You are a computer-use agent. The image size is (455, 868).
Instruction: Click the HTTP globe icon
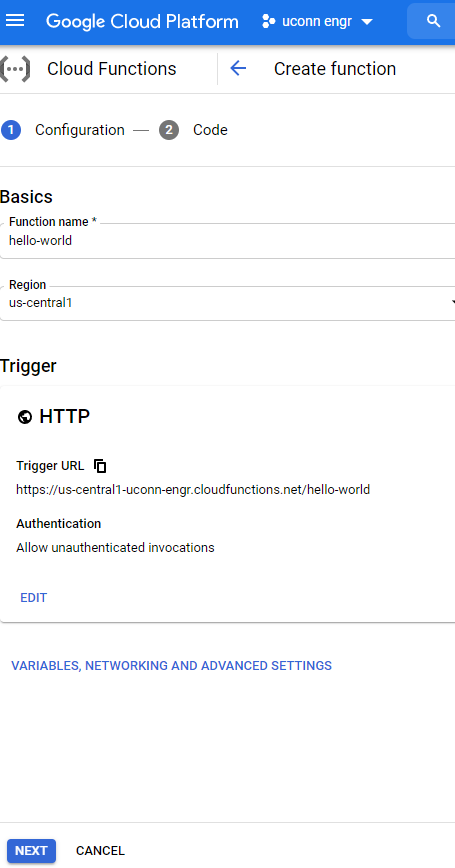click(x=24, y=417)
